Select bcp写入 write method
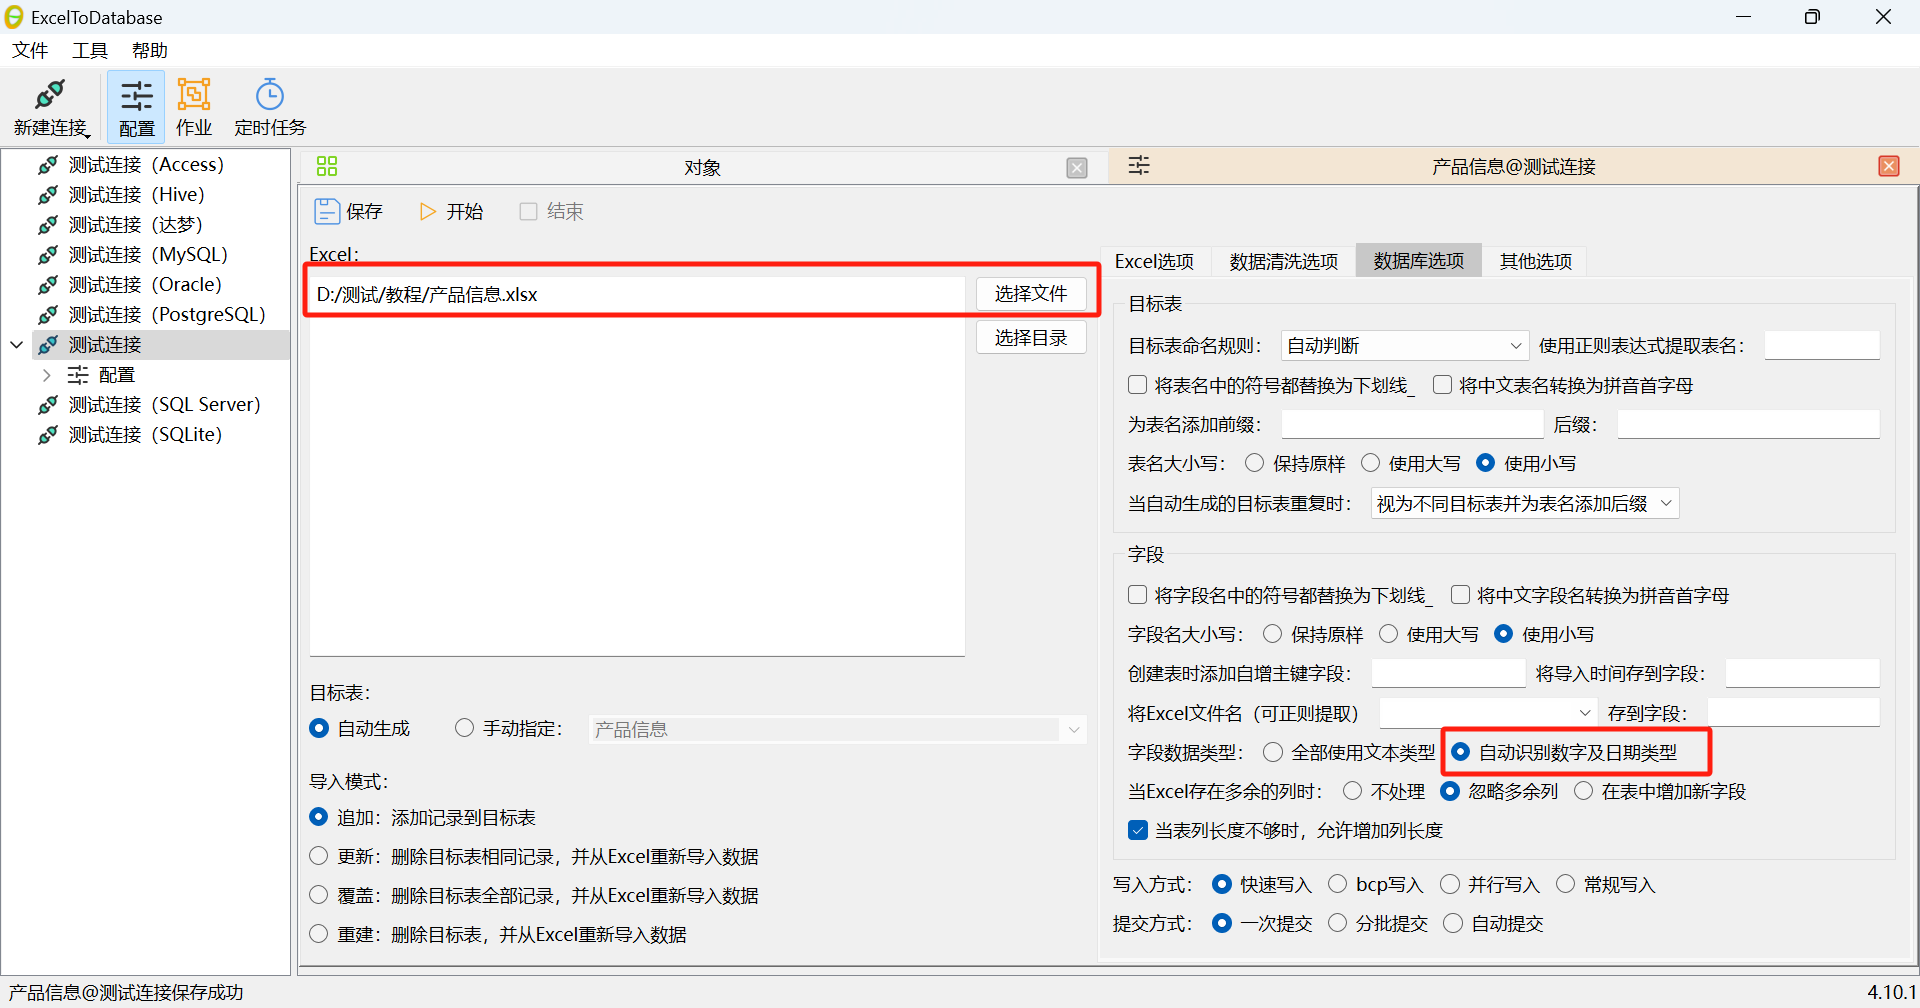 tap(1337, 884)
